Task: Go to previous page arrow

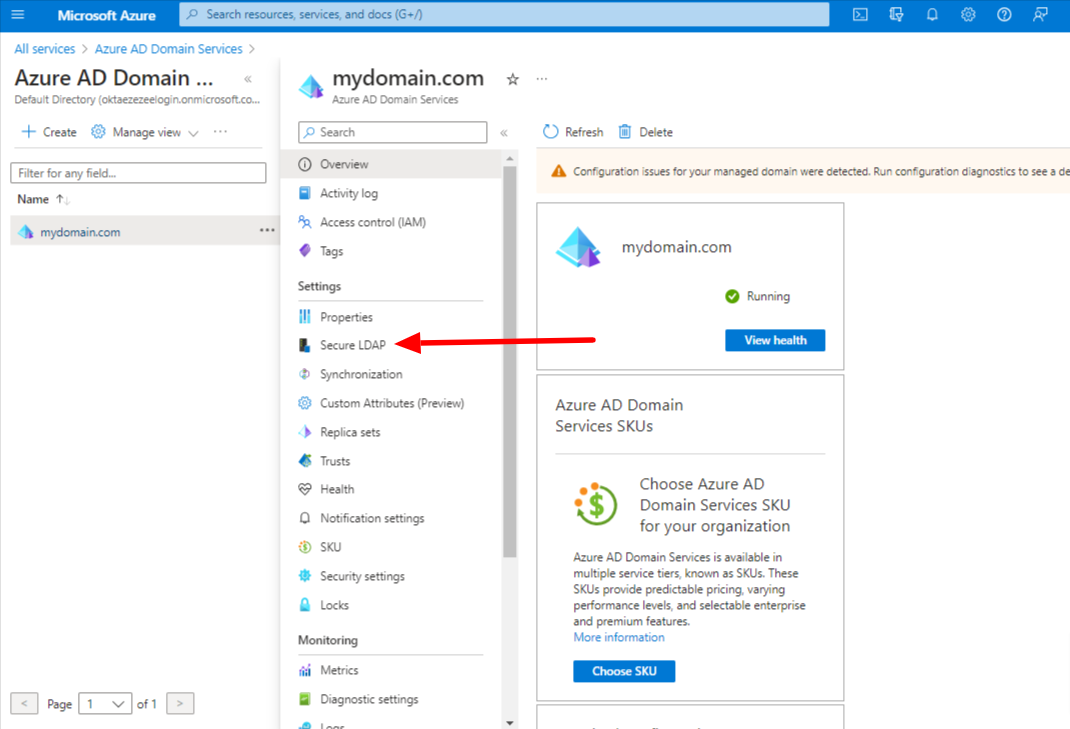Action: [x=24, y=703]
